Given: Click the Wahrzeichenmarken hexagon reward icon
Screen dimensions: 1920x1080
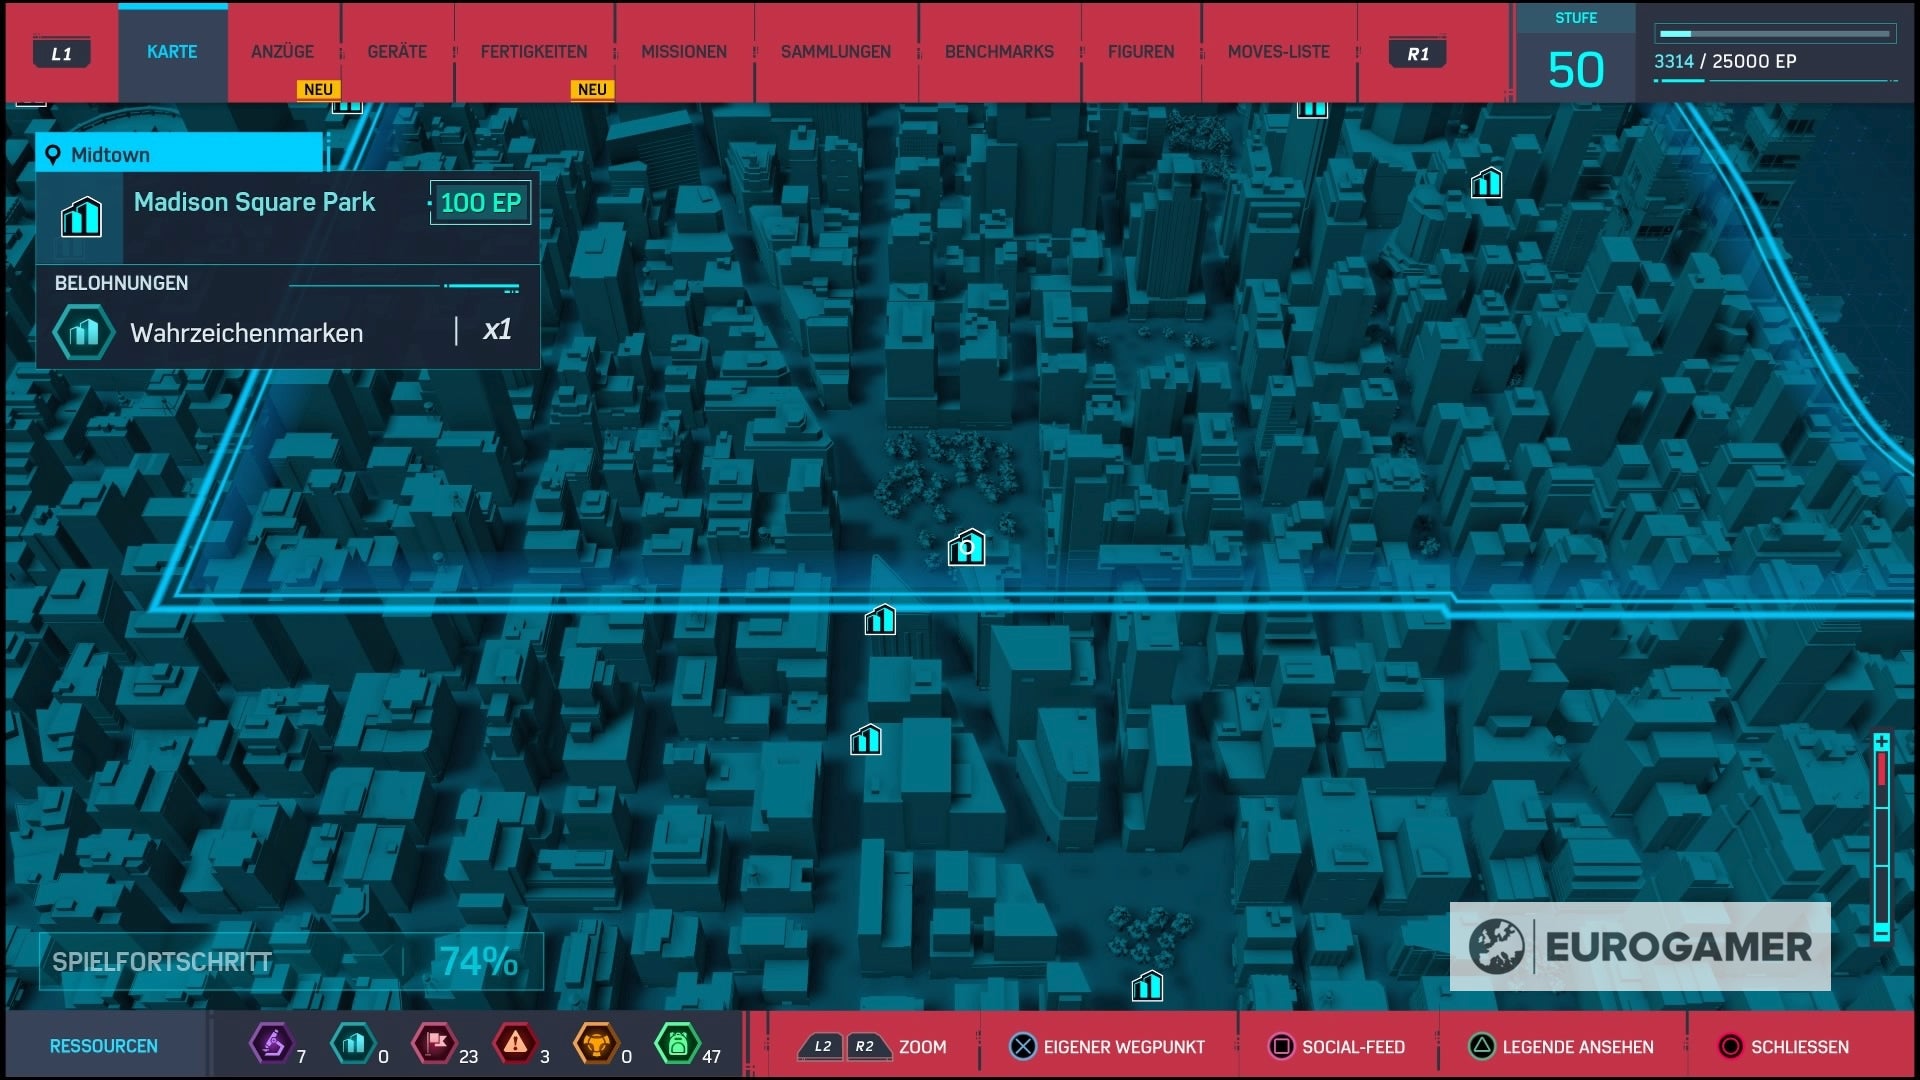Looking at the screenshot, I should pyautogui.click(x=84, y=332).
